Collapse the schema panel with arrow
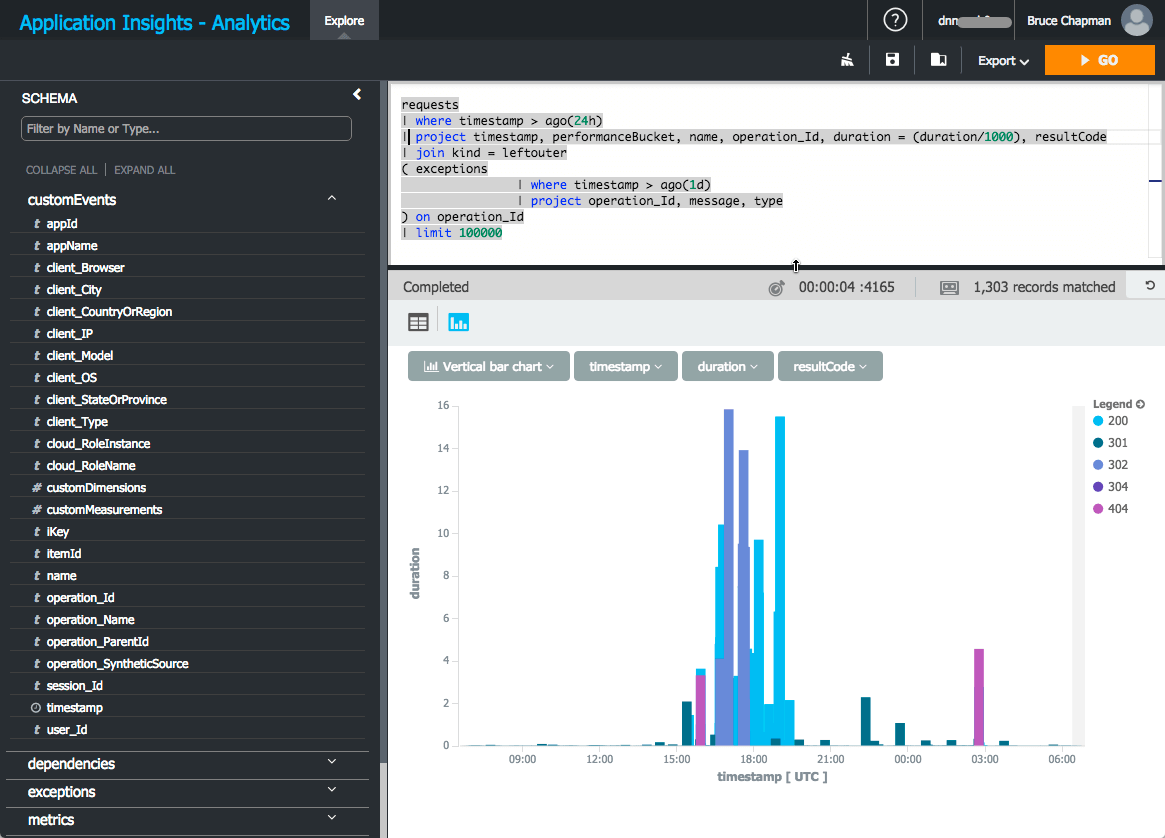 pyautogui.click(x=357, y=95)
